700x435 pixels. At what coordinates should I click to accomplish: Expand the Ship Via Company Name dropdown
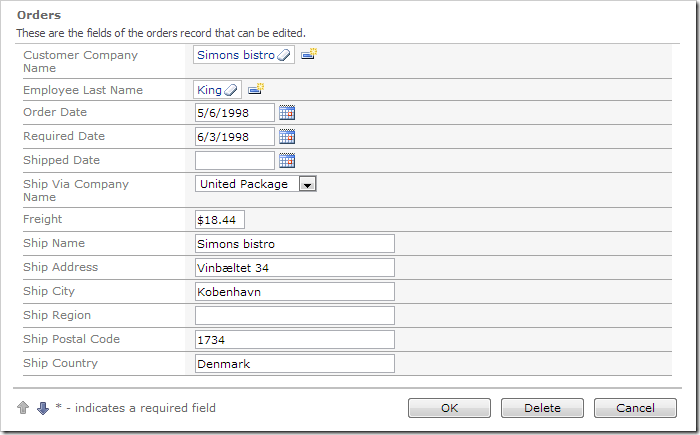[307, 184]
